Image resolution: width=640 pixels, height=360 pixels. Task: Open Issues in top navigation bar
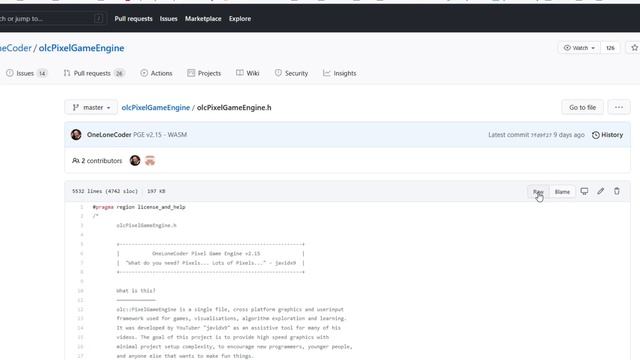(x=168, y=19)
